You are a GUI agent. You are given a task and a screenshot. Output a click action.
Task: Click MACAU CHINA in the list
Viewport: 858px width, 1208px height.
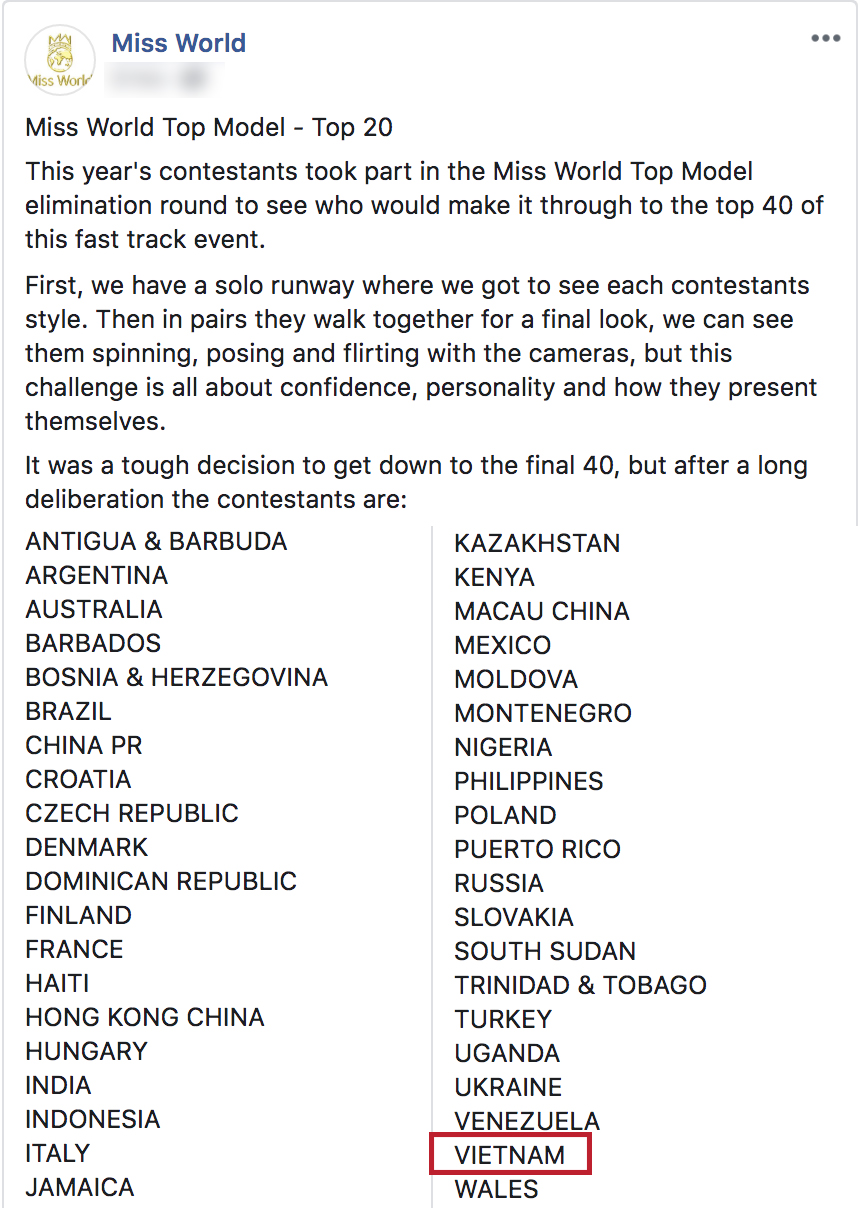pyautogui.click(x=542, y=612)
